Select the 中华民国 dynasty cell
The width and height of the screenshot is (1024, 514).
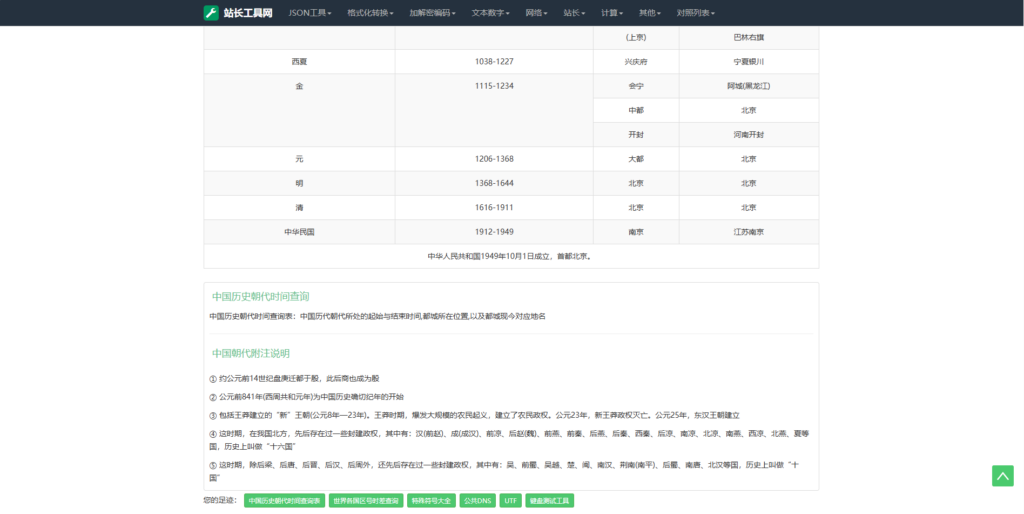coord(299,232)
